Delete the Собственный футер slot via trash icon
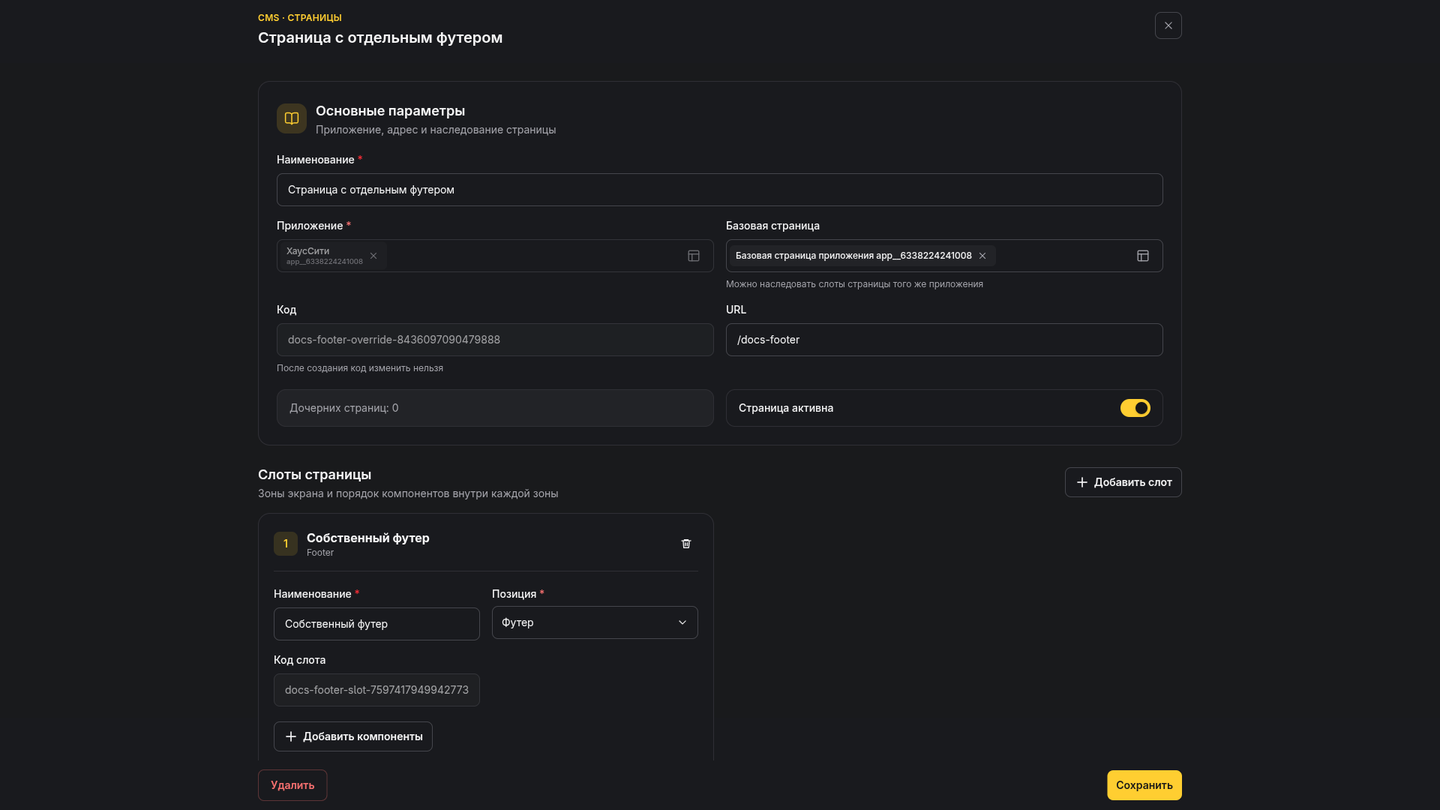Image resolution: width=1440 pixels, height=810 pixels. pos(686,544)
